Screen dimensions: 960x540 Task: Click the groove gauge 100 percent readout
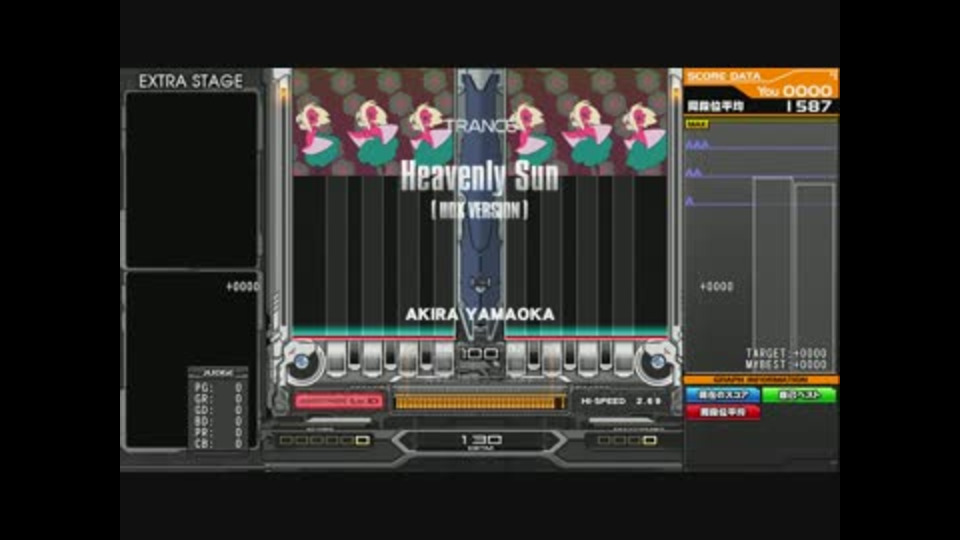tap(479, 353)
